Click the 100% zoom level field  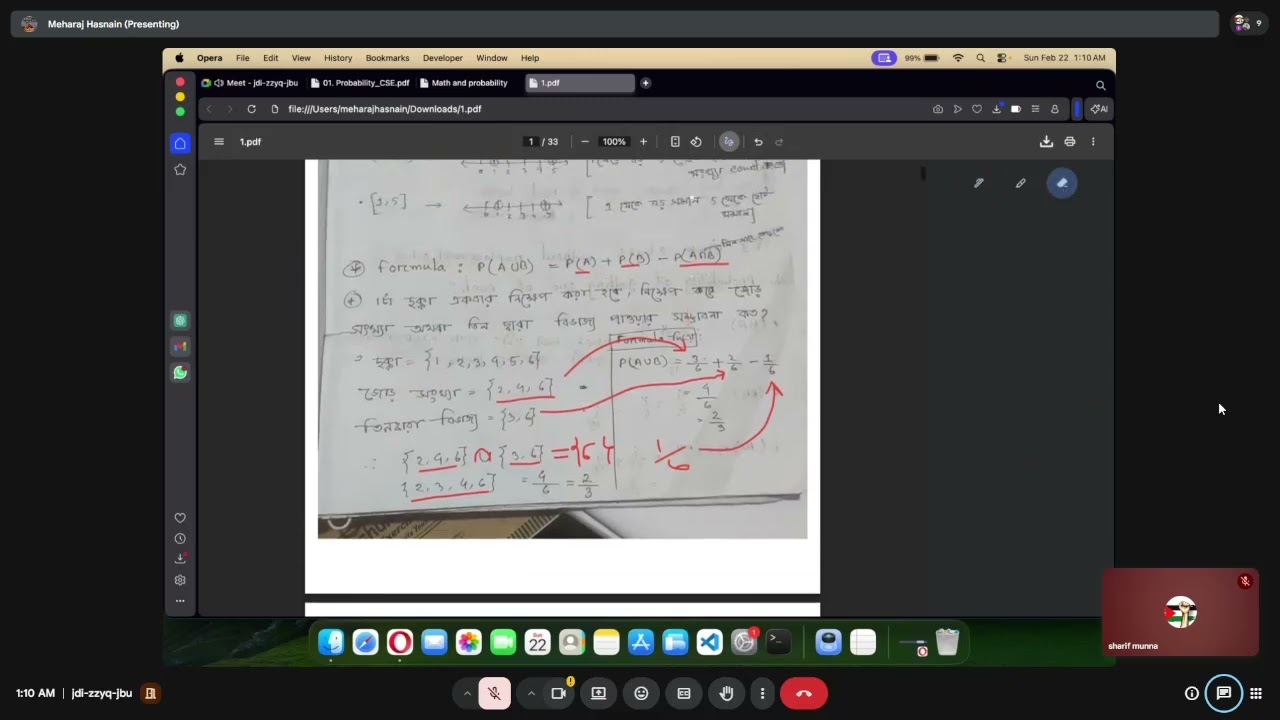click(x=614, y=142)
